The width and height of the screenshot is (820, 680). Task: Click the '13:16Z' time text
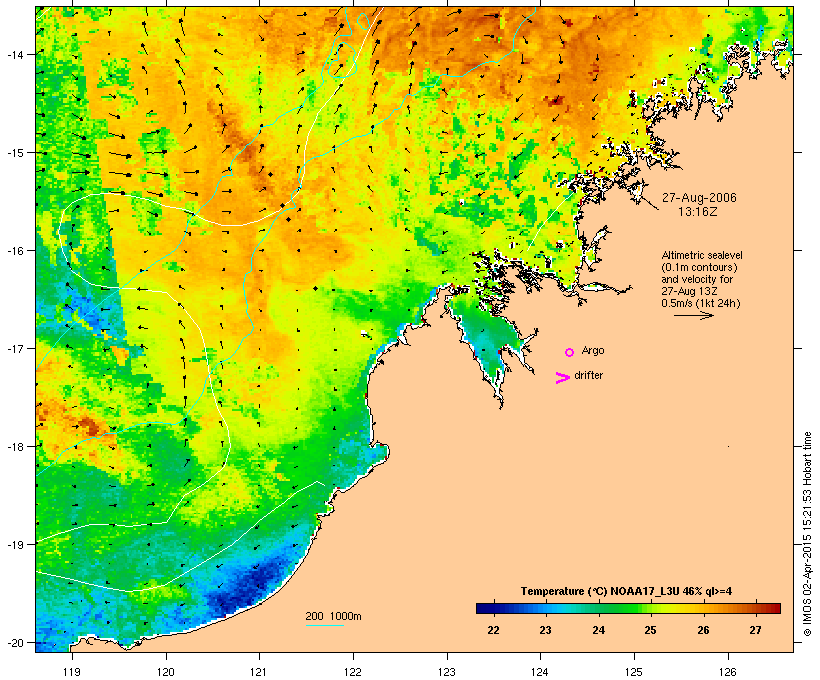698,212
